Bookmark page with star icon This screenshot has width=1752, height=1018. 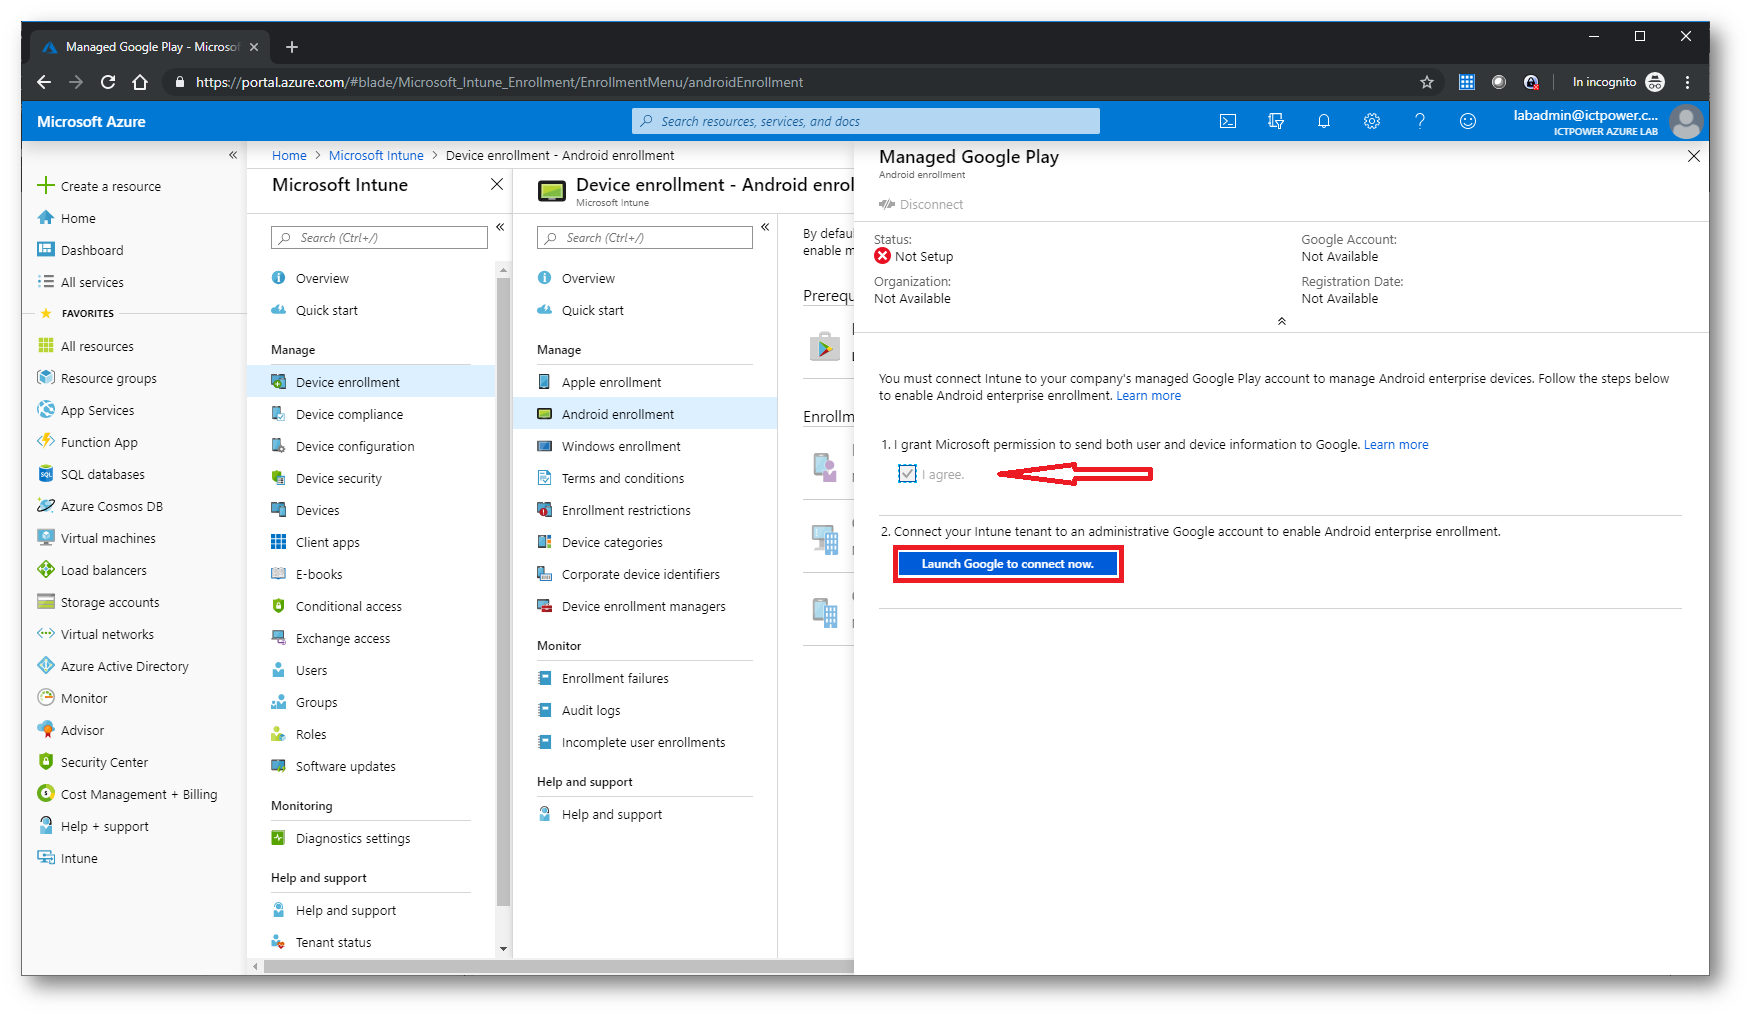(1427, 82)
